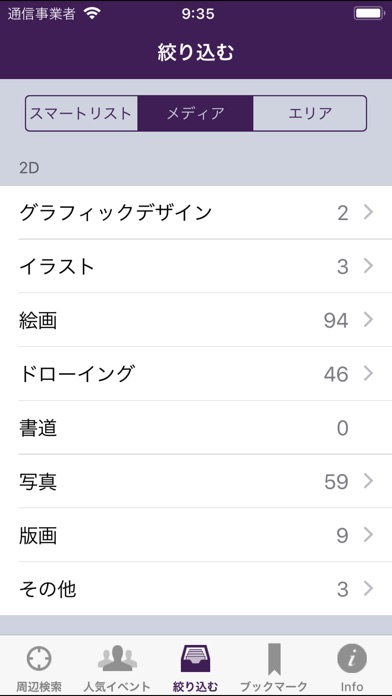This screenshot has width=392, height=696.
Task: Tap the 書道 row with zero count
Action: point(196,427)
